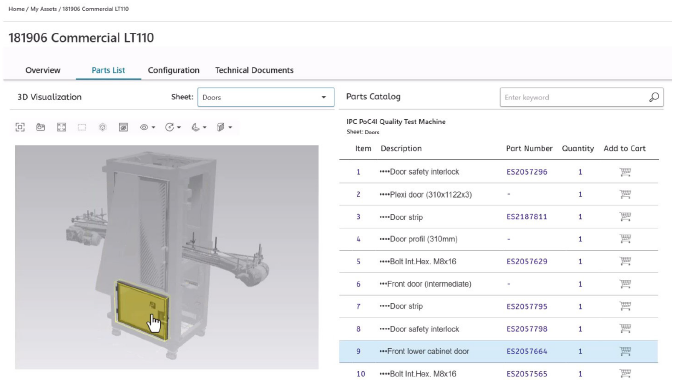Toggle the eye visibility tool
The image size is (677, 387).
[144, 127]
